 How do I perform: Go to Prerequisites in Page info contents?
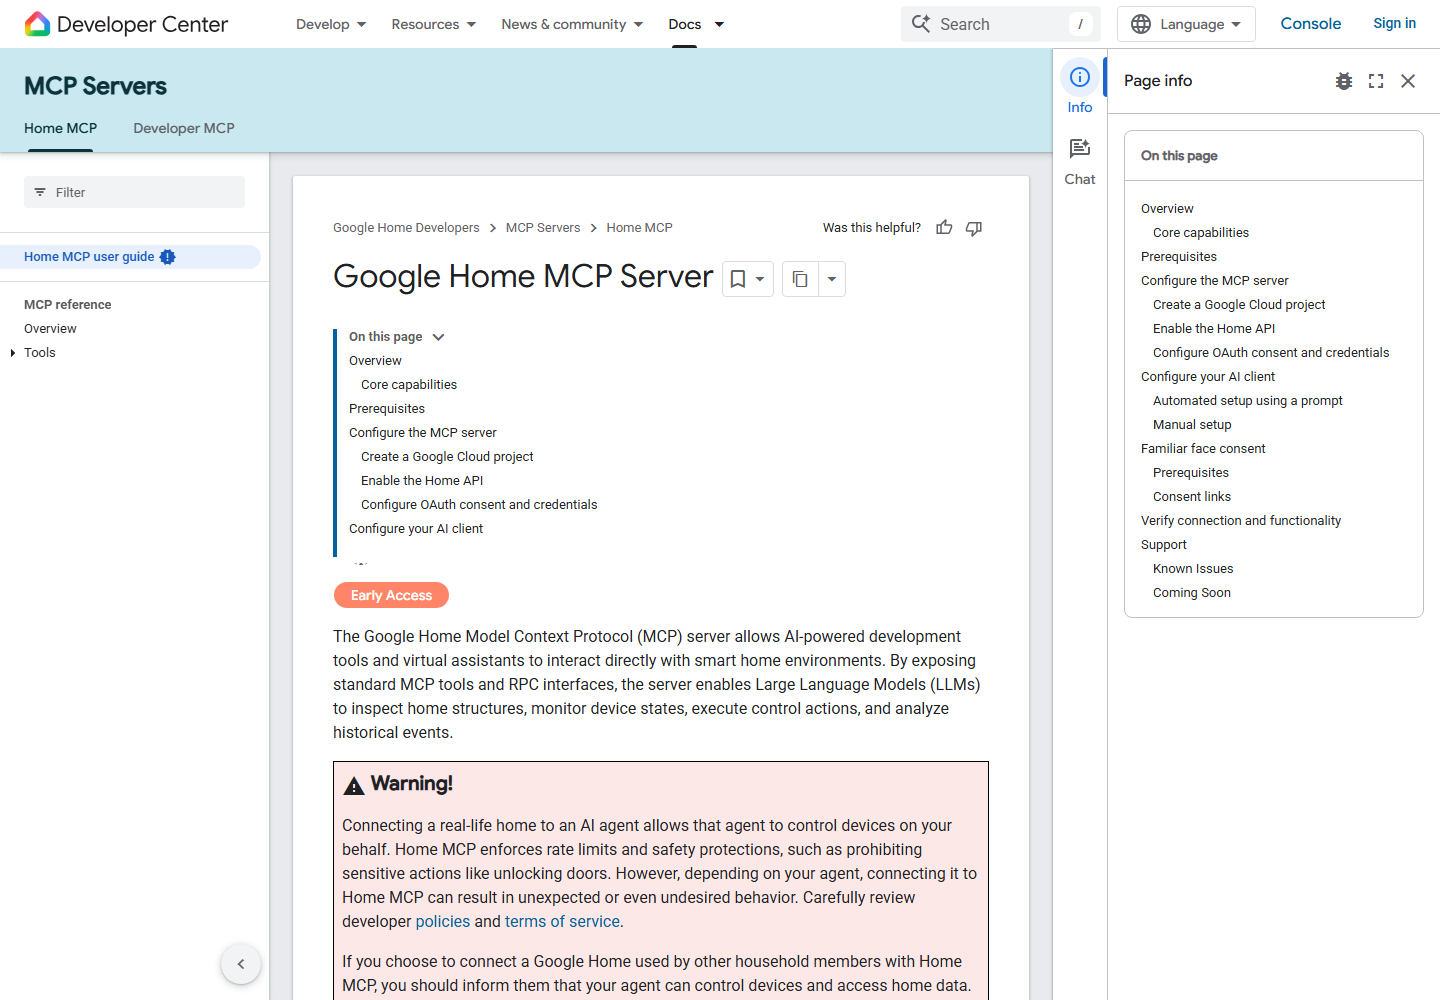pos(1179,257)
